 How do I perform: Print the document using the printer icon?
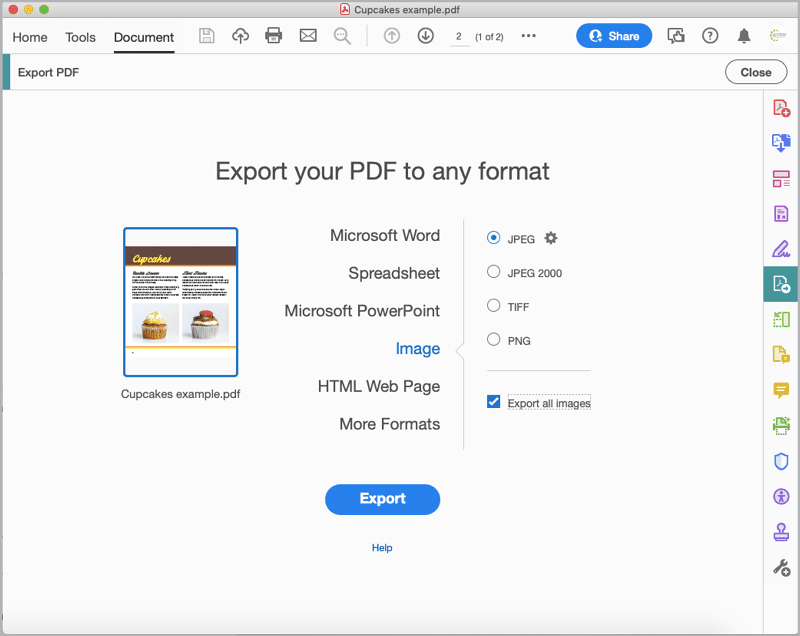click(273, 35)
